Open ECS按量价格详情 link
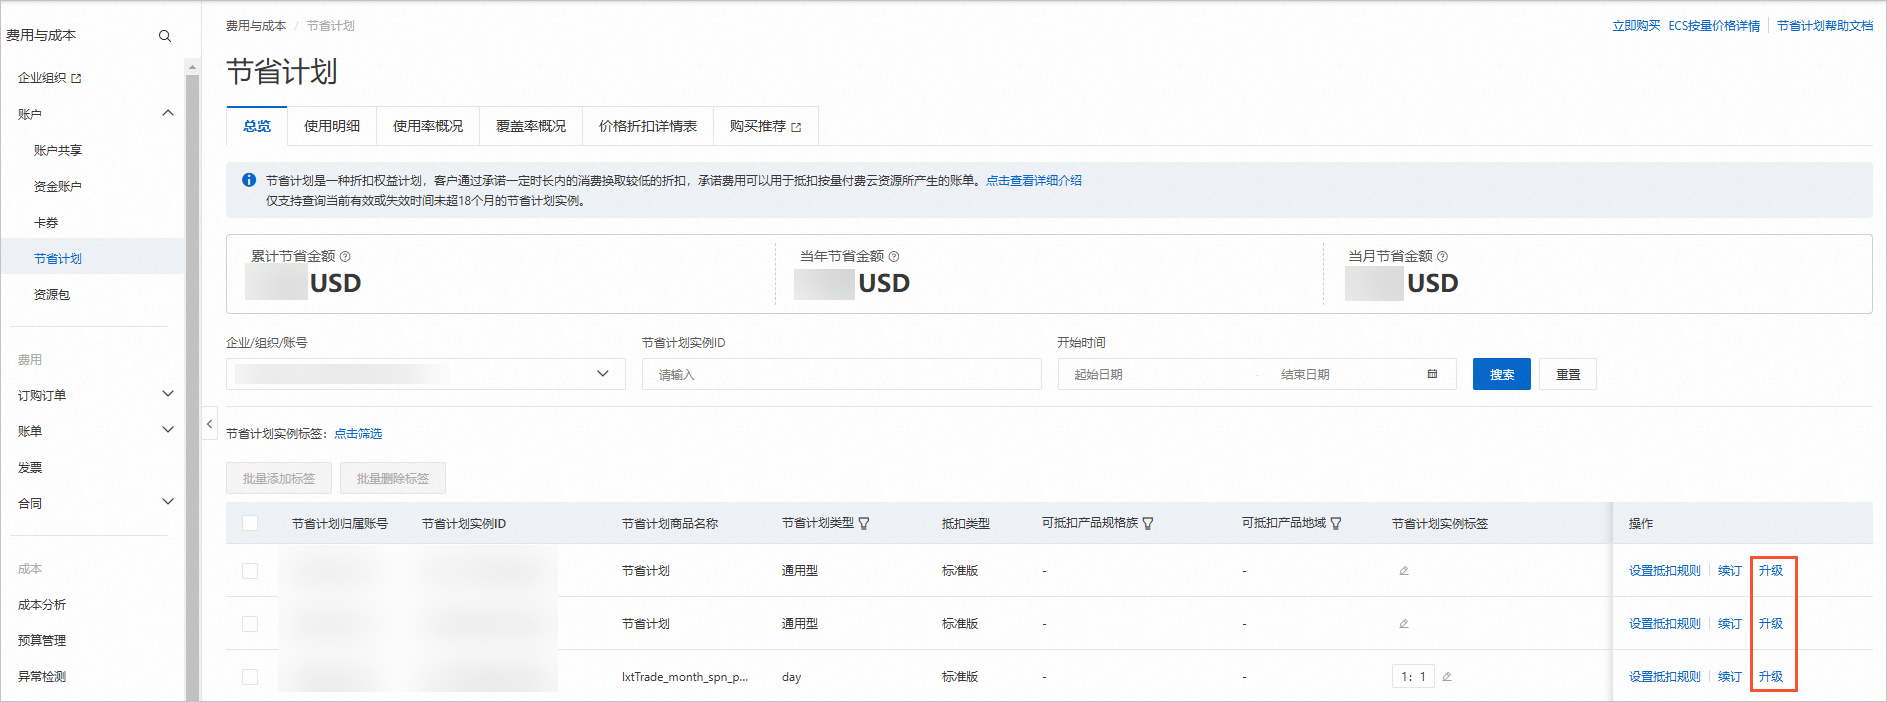Image resolution: width=1887 pixels, height=702 pixels. (1714, 26)
